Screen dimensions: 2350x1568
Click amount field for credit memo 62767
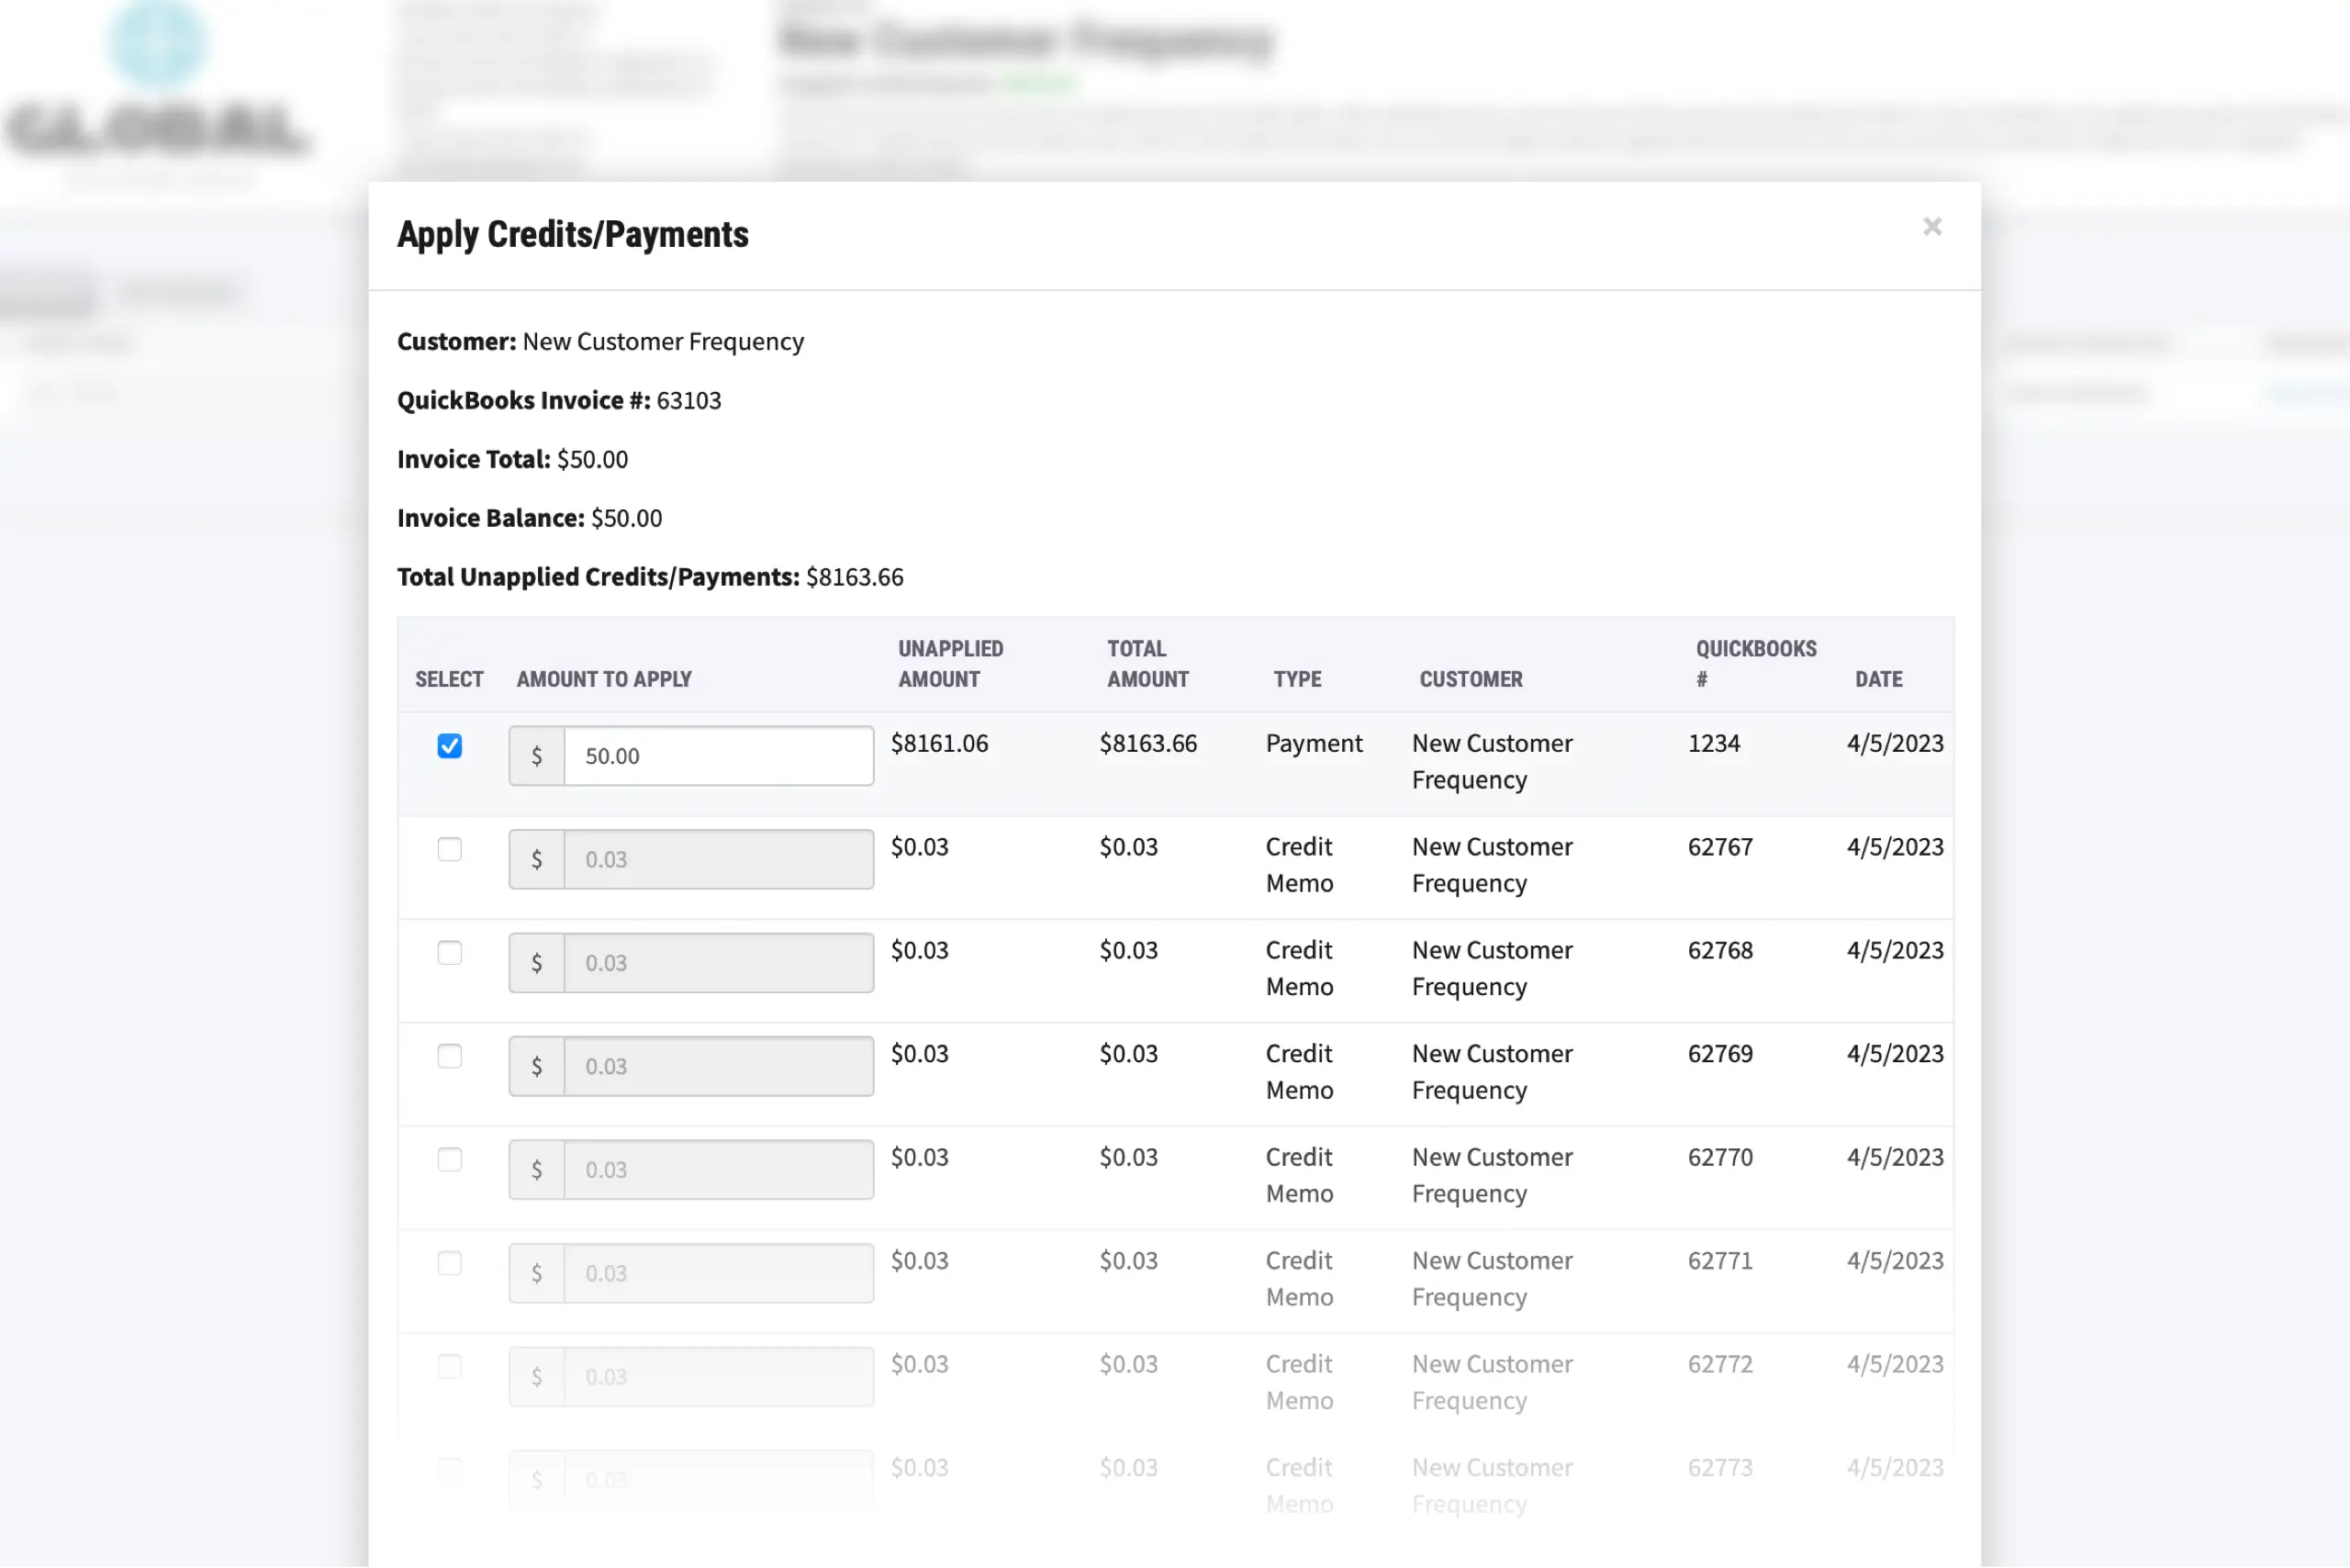pyautogui.click(x=718, y=859)
